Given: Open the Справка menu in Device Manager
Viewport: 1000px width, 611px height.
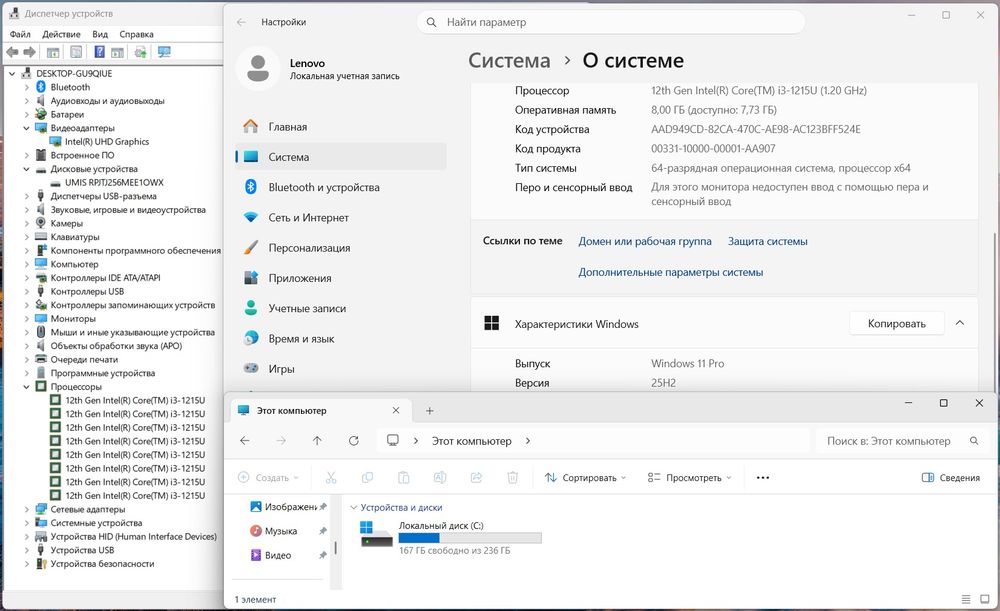Looking at the screenshot, I should (136, 34).
